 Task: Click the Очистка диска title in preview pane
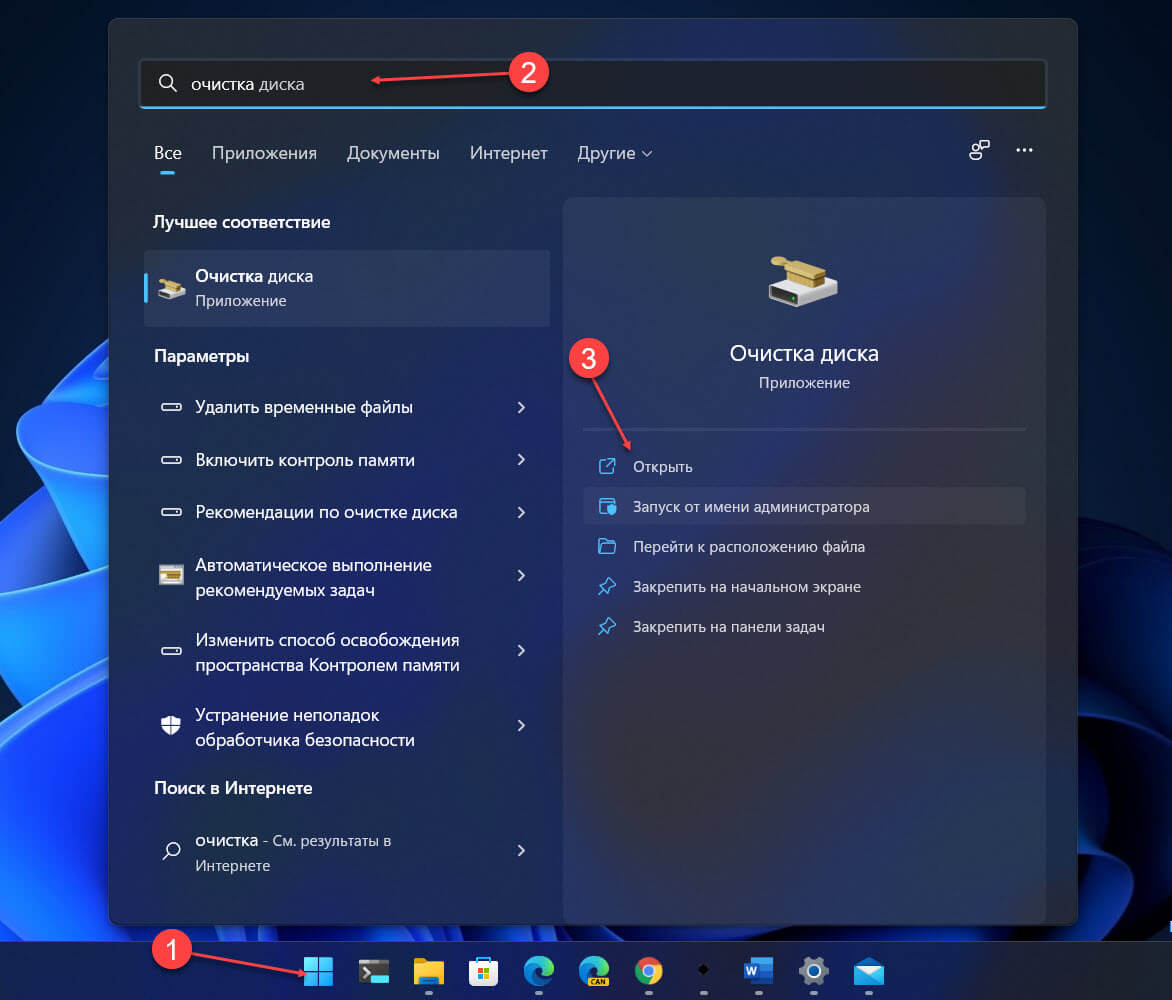[x=804, y=353]
